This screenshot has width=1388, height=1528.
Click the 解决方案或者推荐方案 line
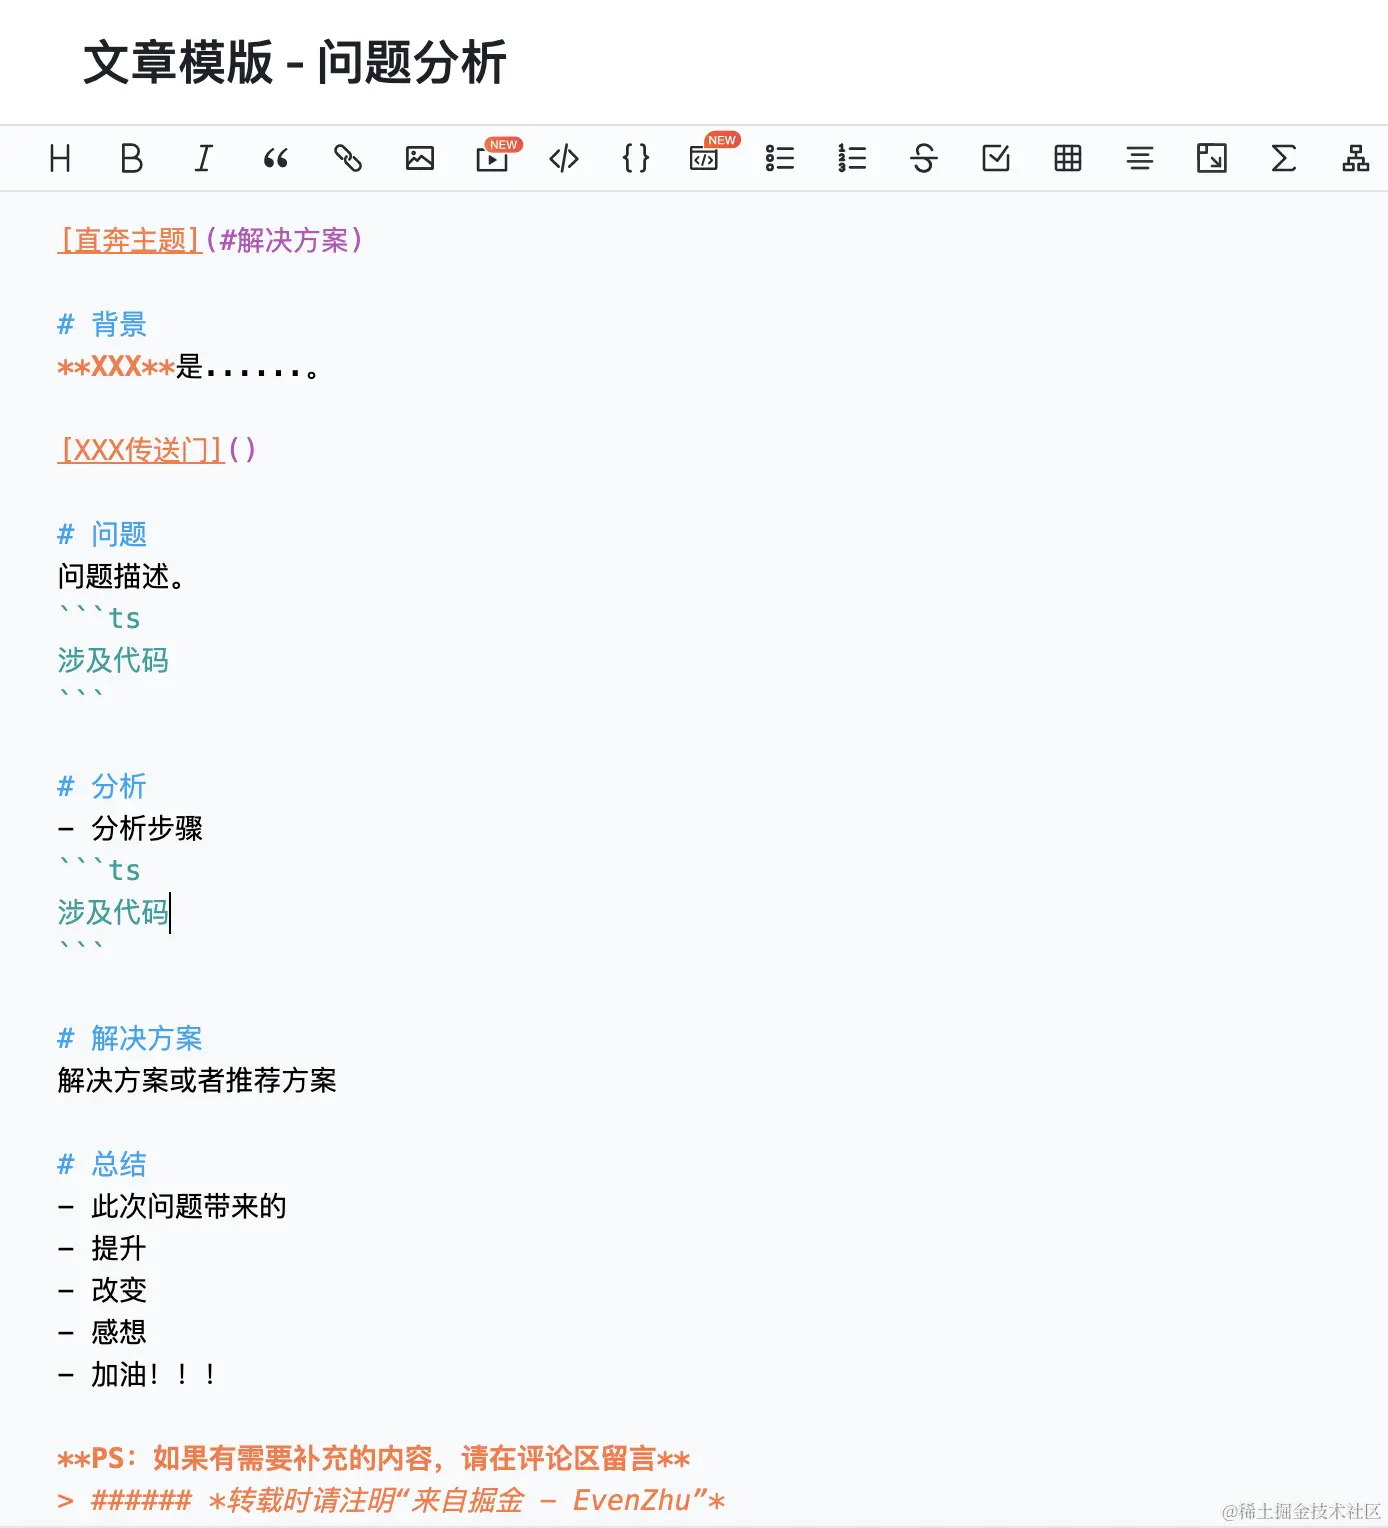(197, 1081)
